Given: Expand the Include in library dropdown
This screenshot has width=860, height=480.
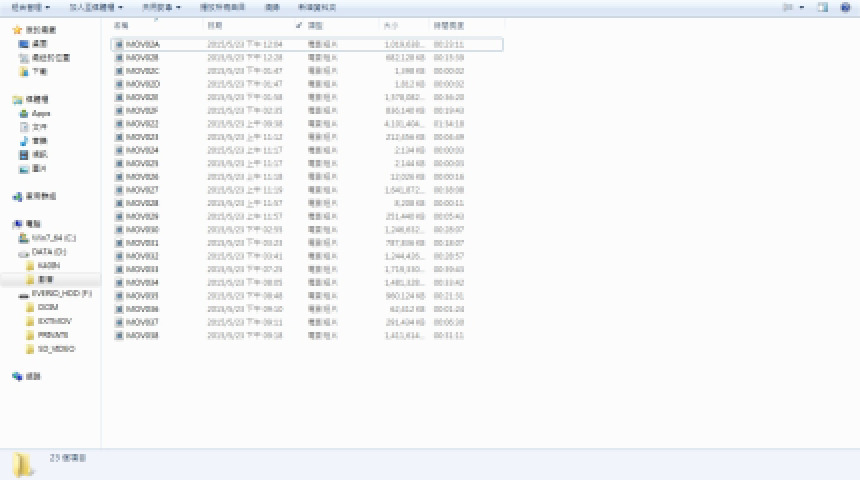Looking at the screenshot, I should pos(96,7).
